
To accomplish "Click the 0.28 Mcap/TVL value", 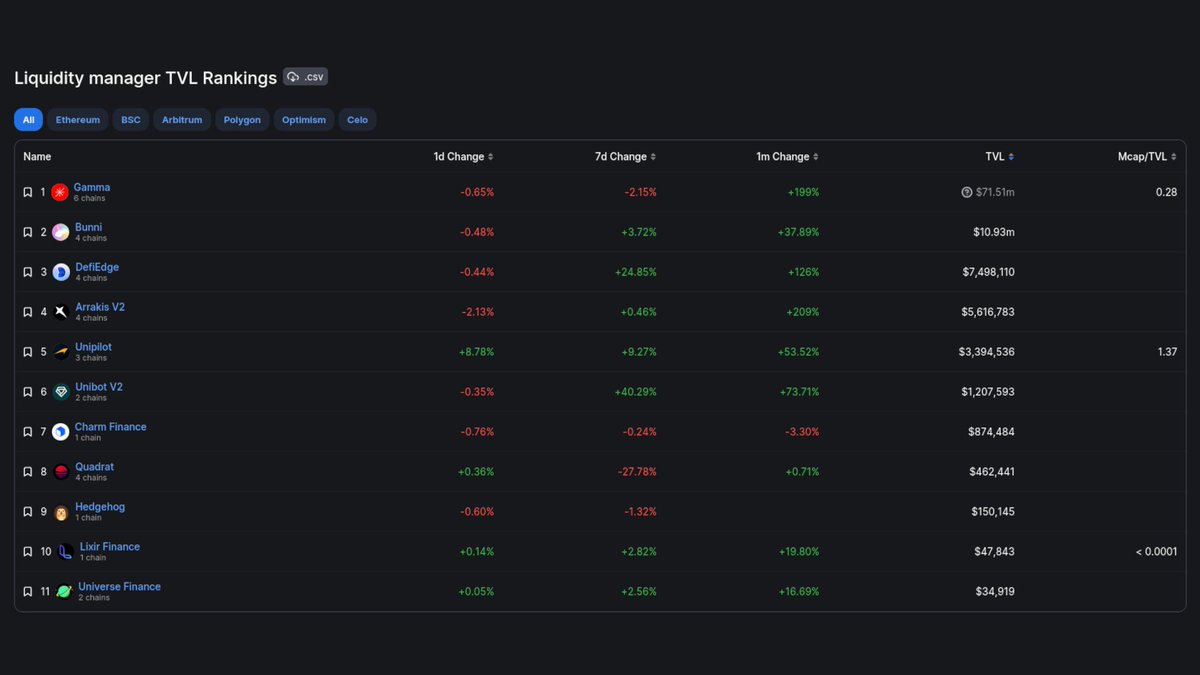I will pos(1167,192).
